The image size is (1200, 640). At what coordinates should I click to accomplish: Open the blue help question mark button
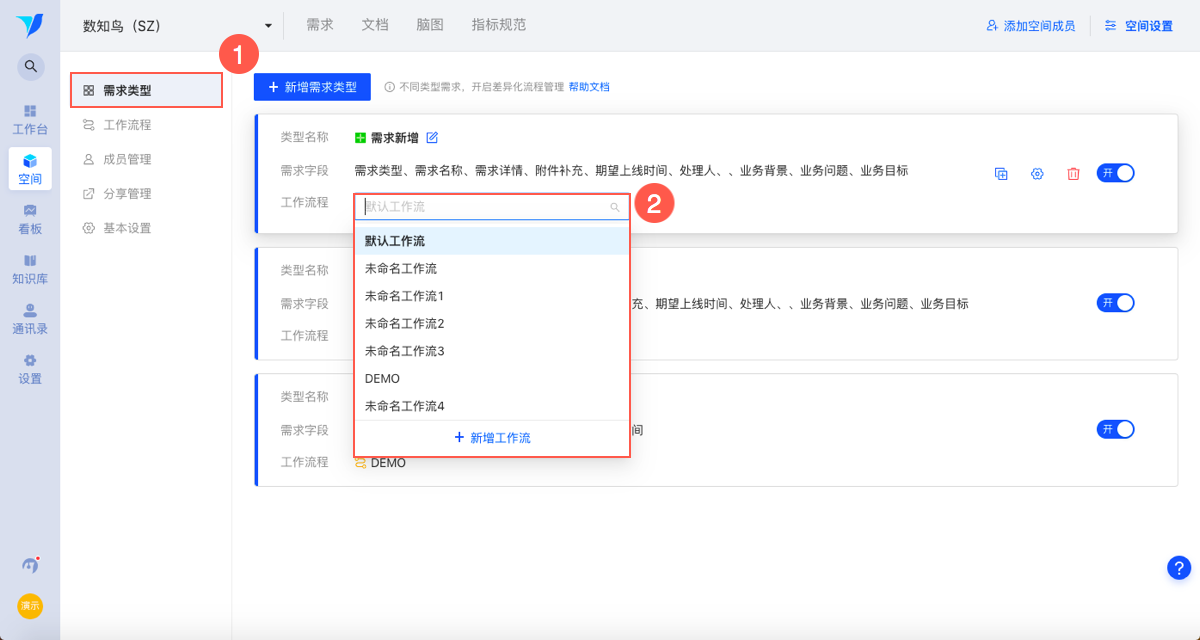click(x=1179, y=567)
